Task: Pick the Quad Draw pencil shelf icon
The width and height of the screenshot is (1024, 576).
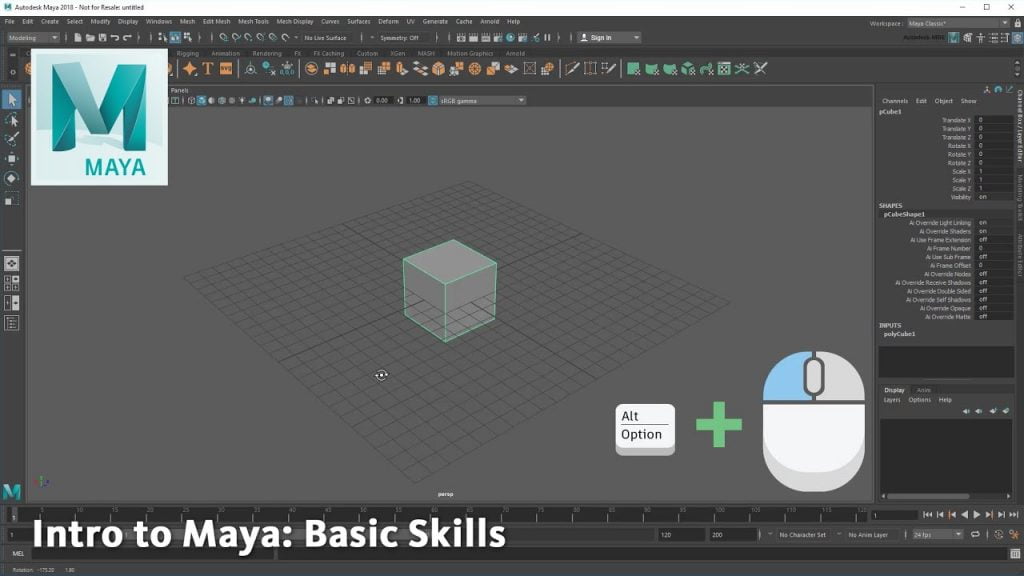Action: point(609,69)
